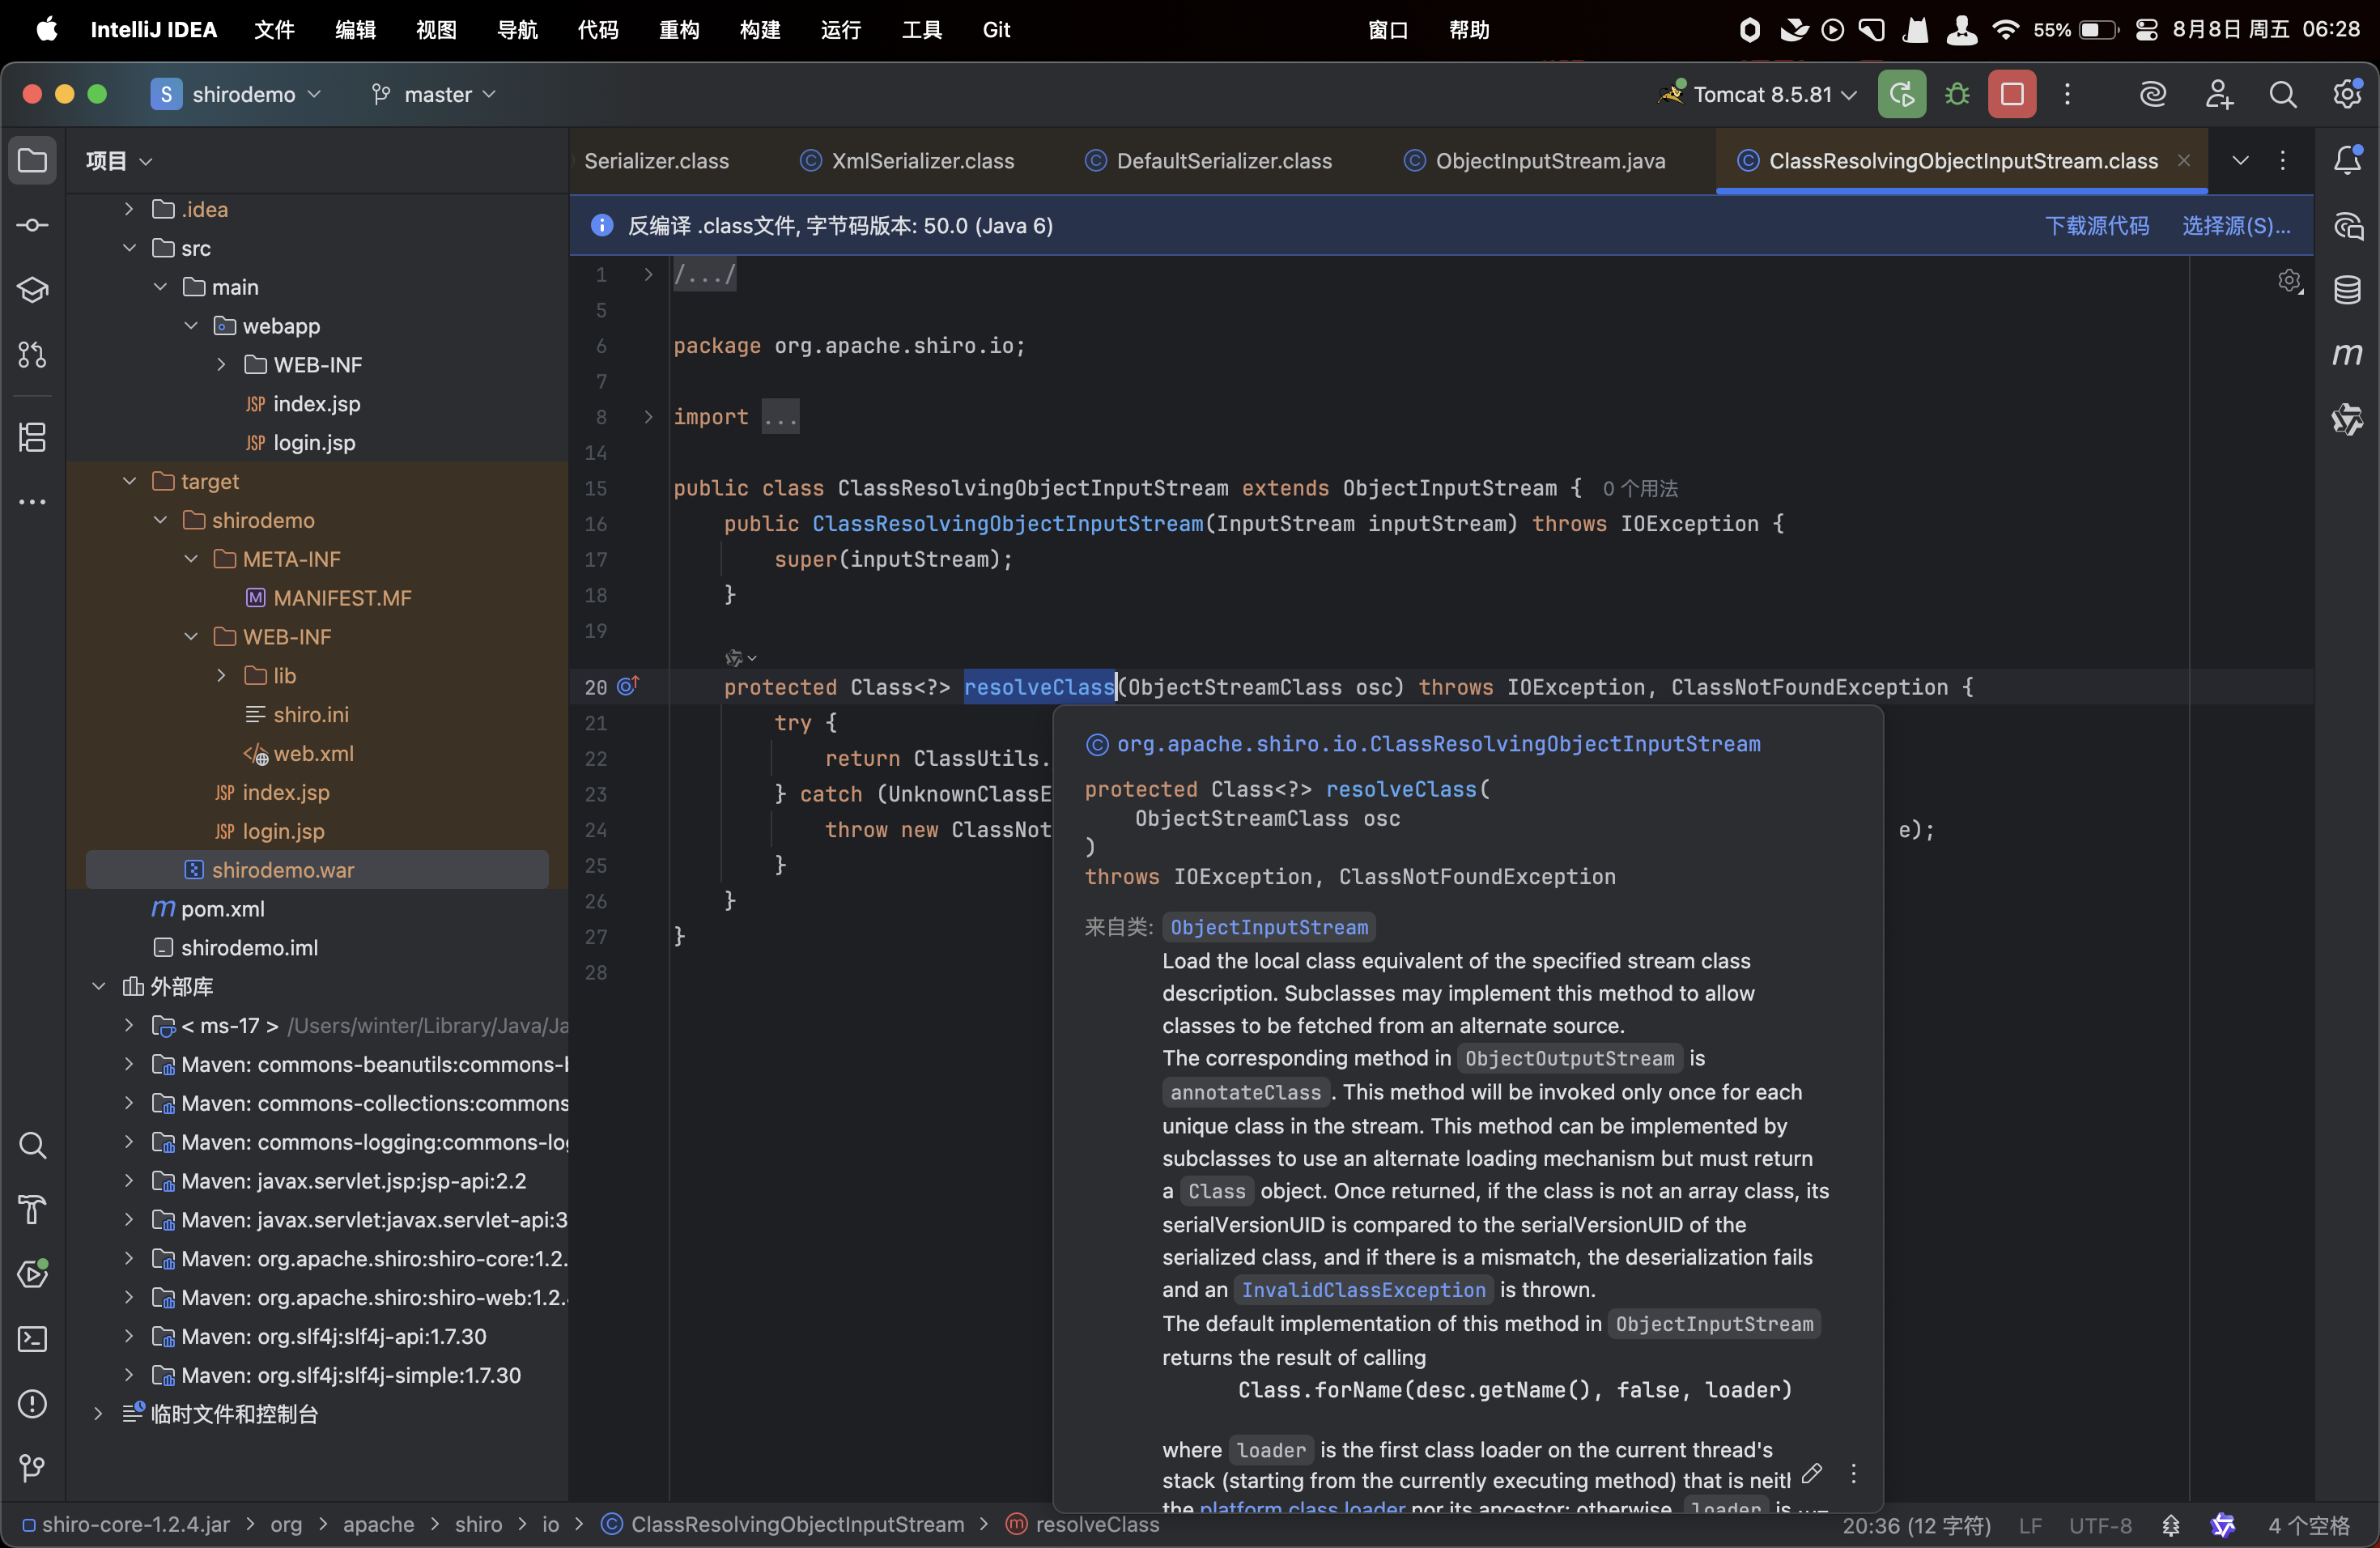The image size is (2380, 1548).
Task: Click InvalidClassException link in documentation popup
Action: pyautogui.click(x=1363, y=1290)
